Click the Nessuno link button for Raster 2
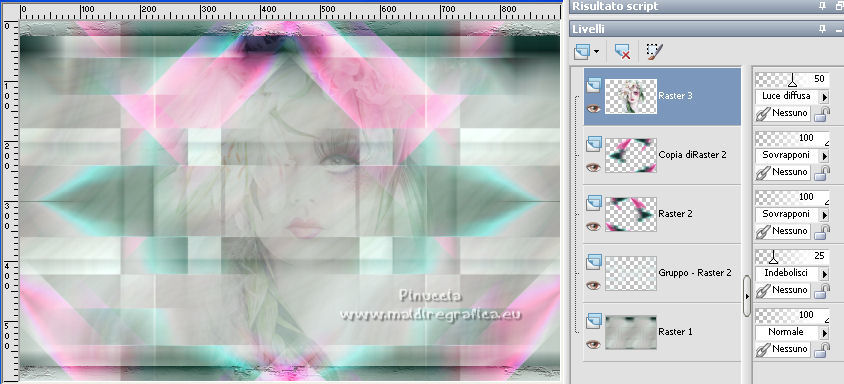The height and width of the screenshot is (384, 844). pos(783,231)
